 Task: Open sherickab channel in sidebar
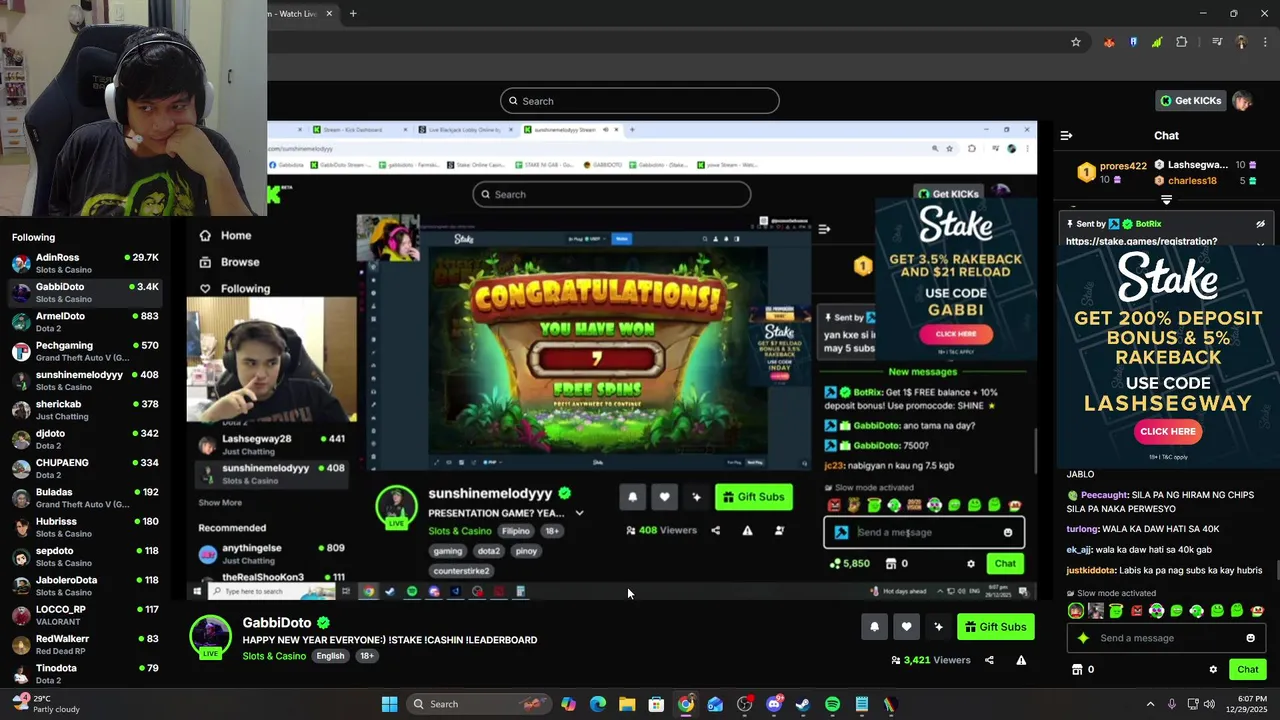tap(85, 410)
